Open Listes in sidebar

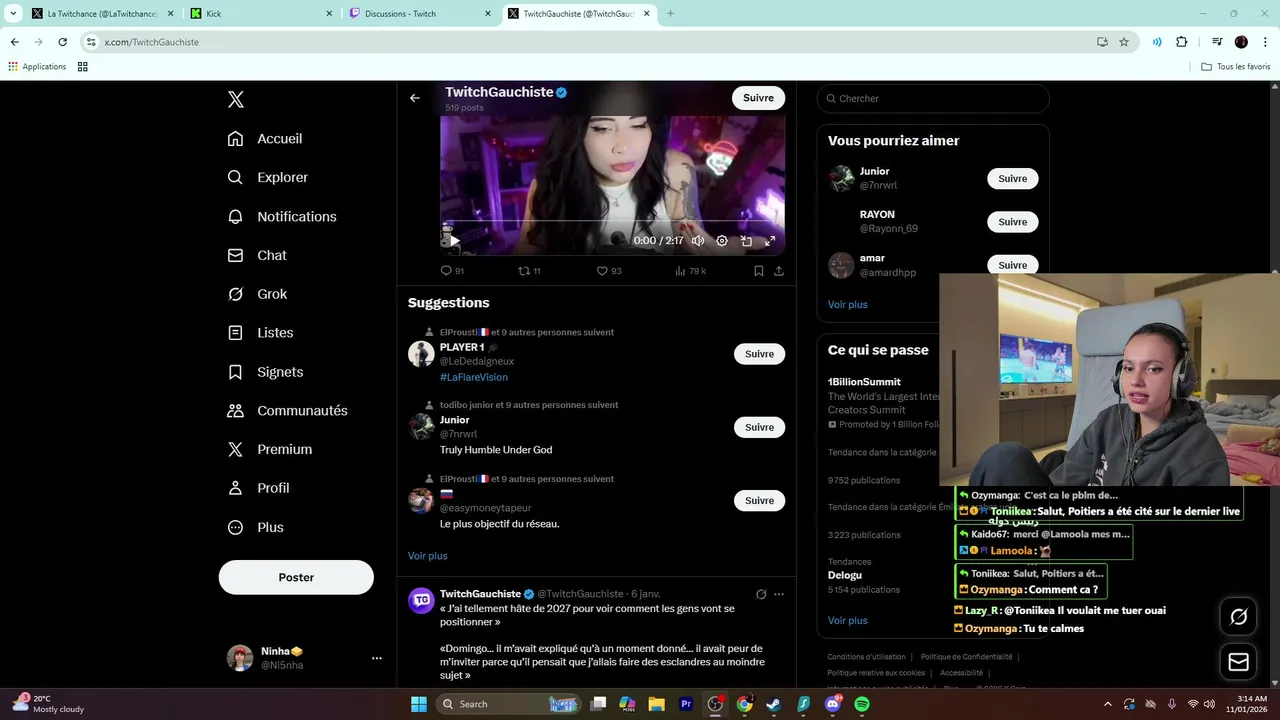tap(260, 333)
